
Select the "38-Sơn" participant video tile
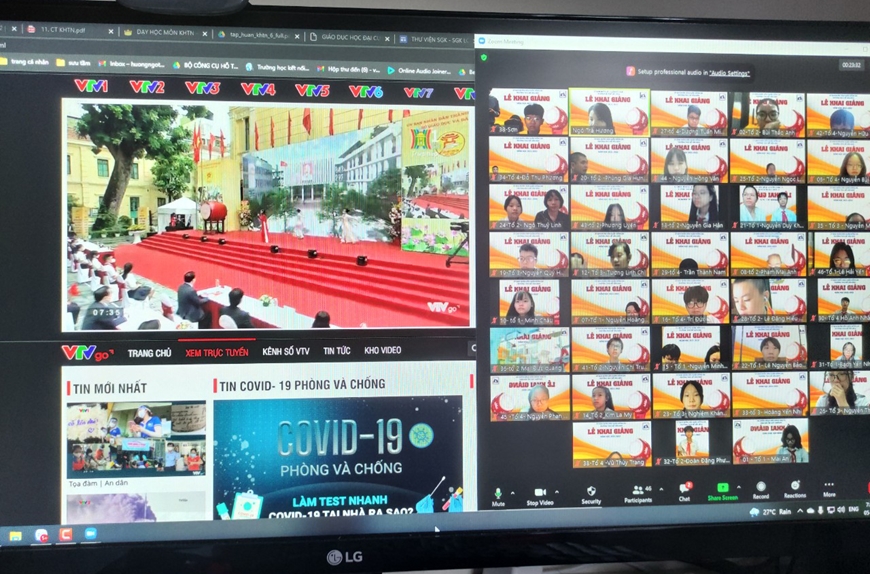click(528, 111)
